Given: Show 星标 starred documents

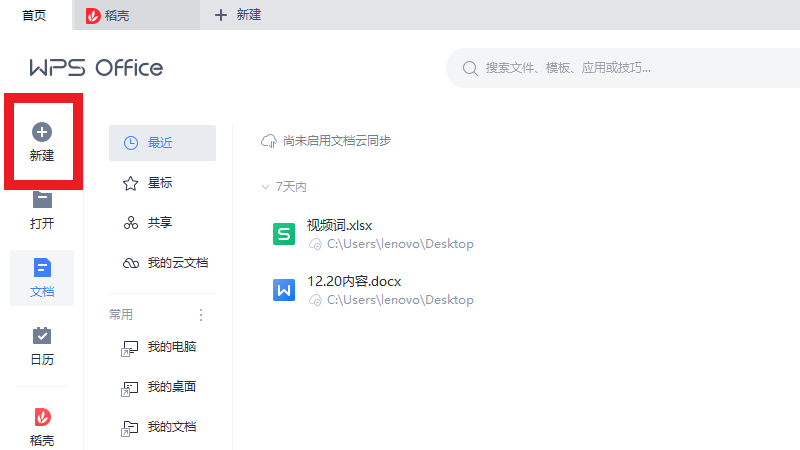Looking at the screenshot, I should (161, 183).
